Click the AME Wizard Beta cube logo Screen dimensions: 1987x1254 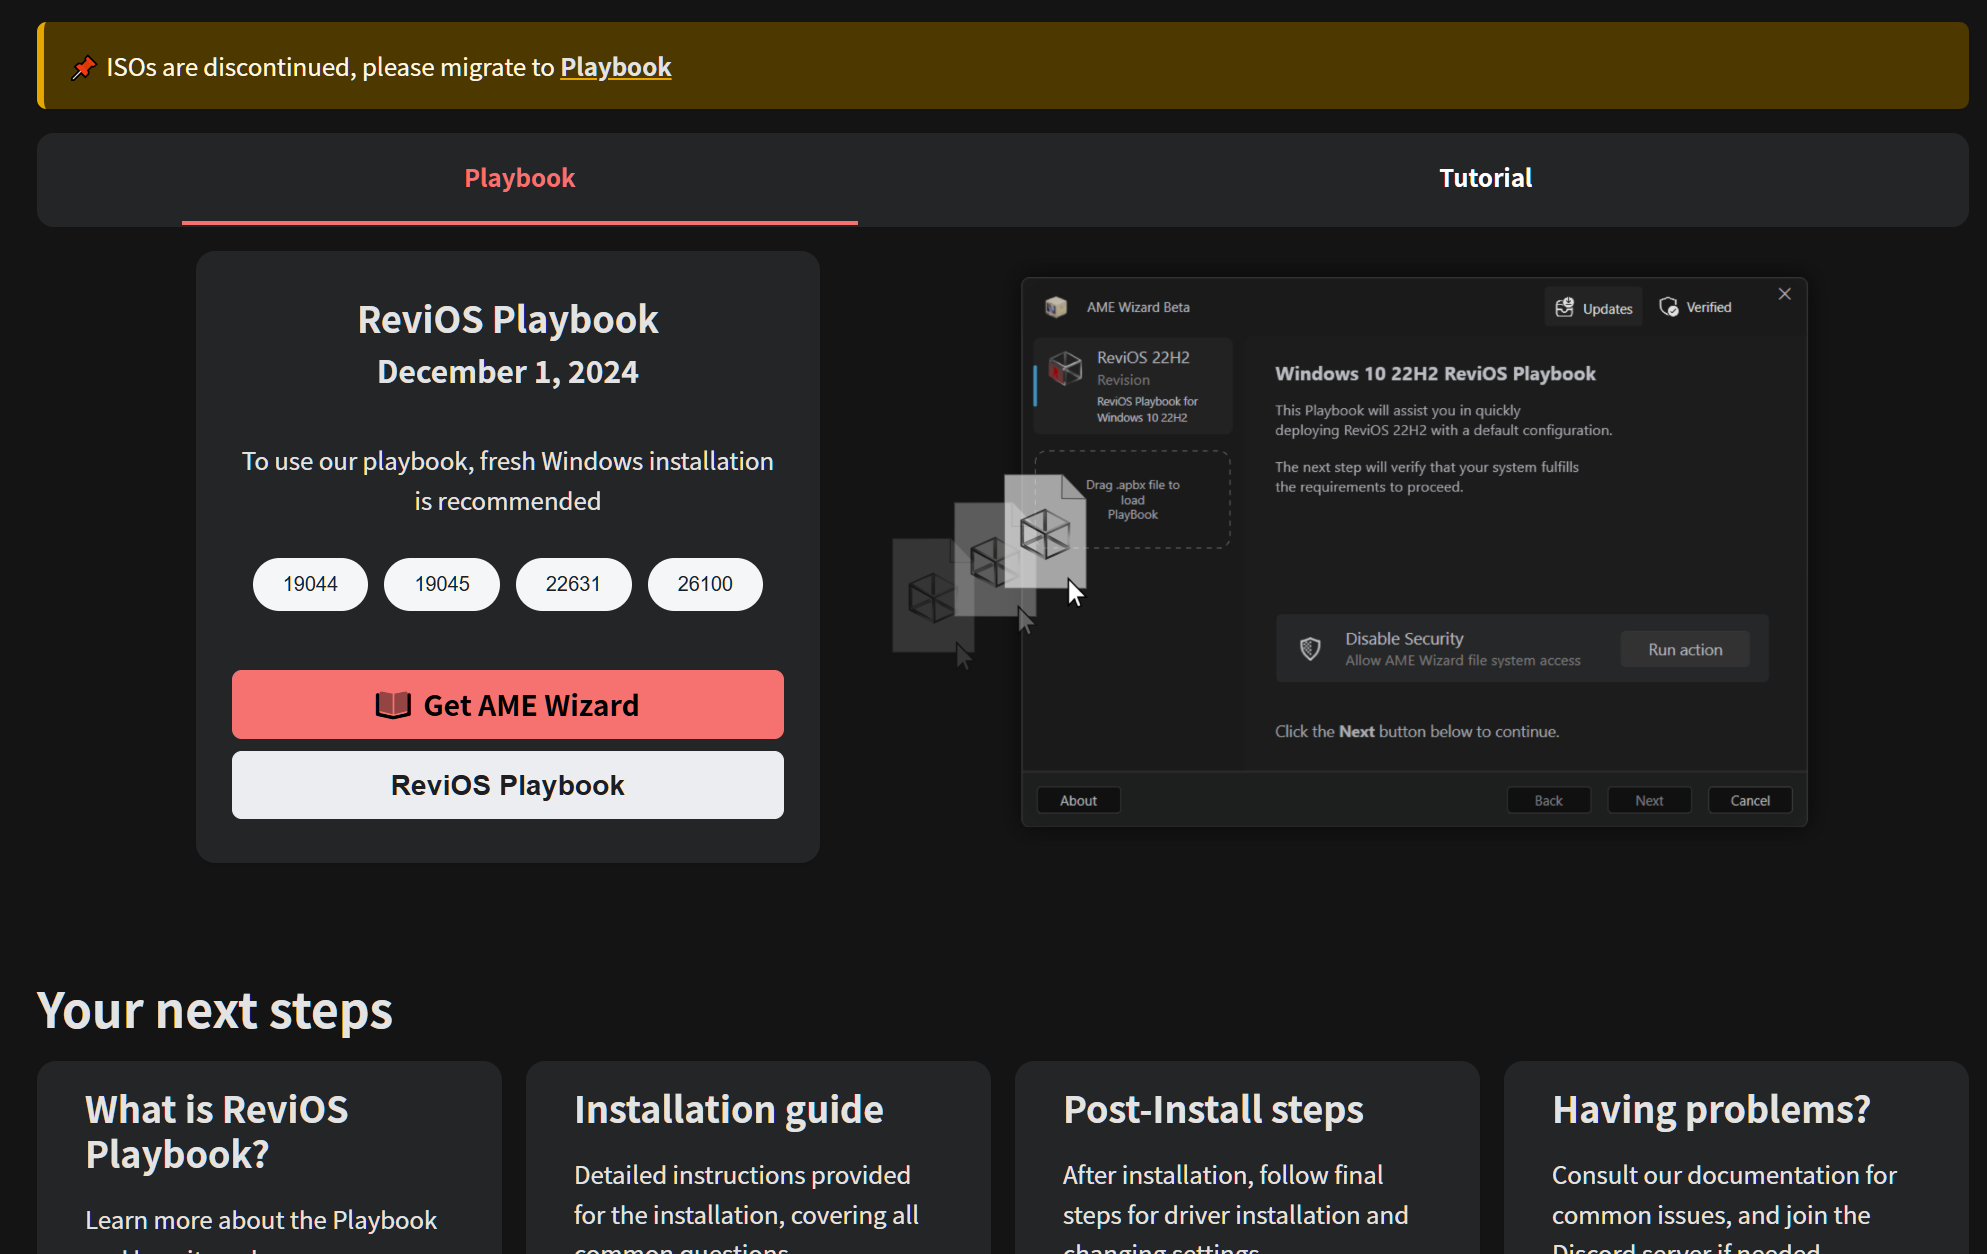1056,307
